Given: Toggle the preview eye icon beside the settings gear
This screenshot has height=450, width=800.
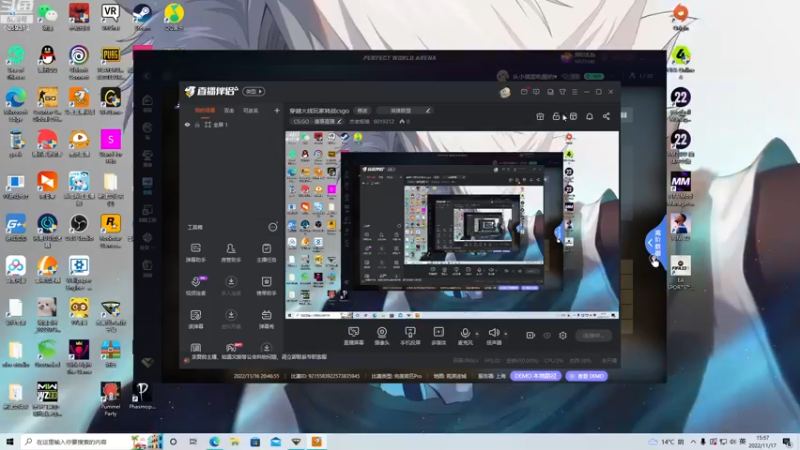Looking at the screenshot, I should click(x=547, y=335).
